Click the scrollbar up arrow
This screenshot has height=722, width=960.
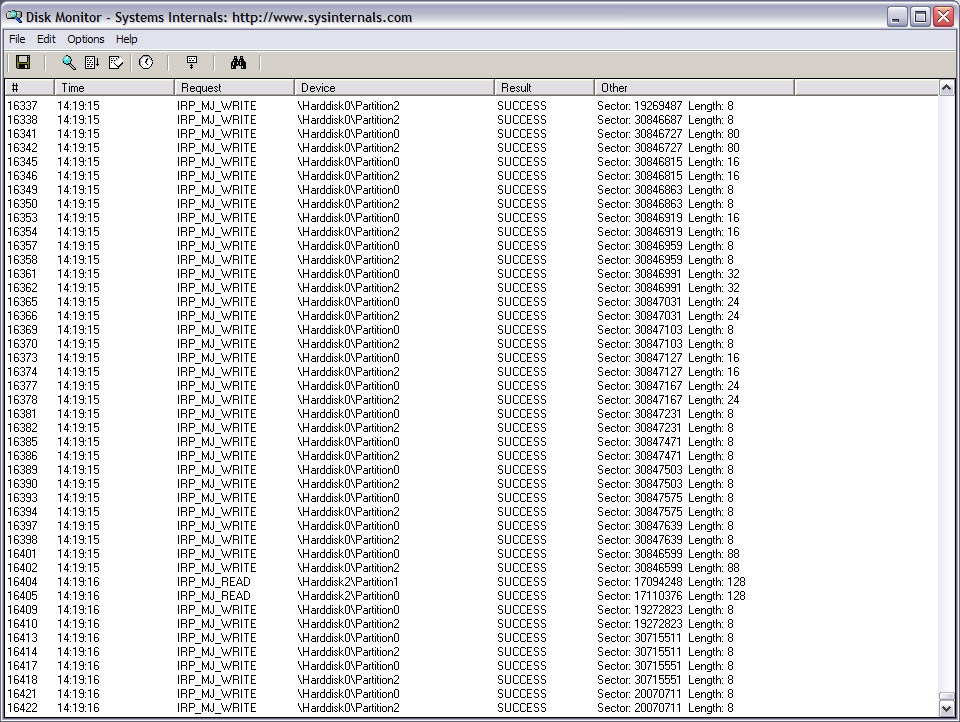946,88
